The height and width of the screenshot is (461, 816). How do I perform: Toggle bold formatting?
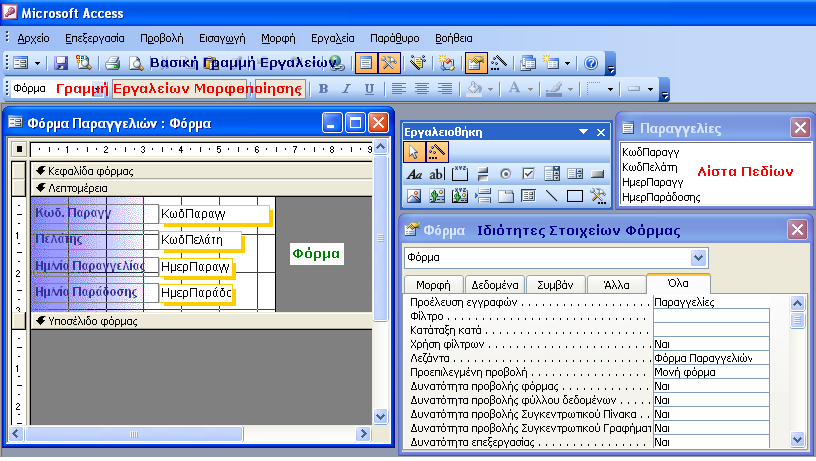[x=323, y=89]
